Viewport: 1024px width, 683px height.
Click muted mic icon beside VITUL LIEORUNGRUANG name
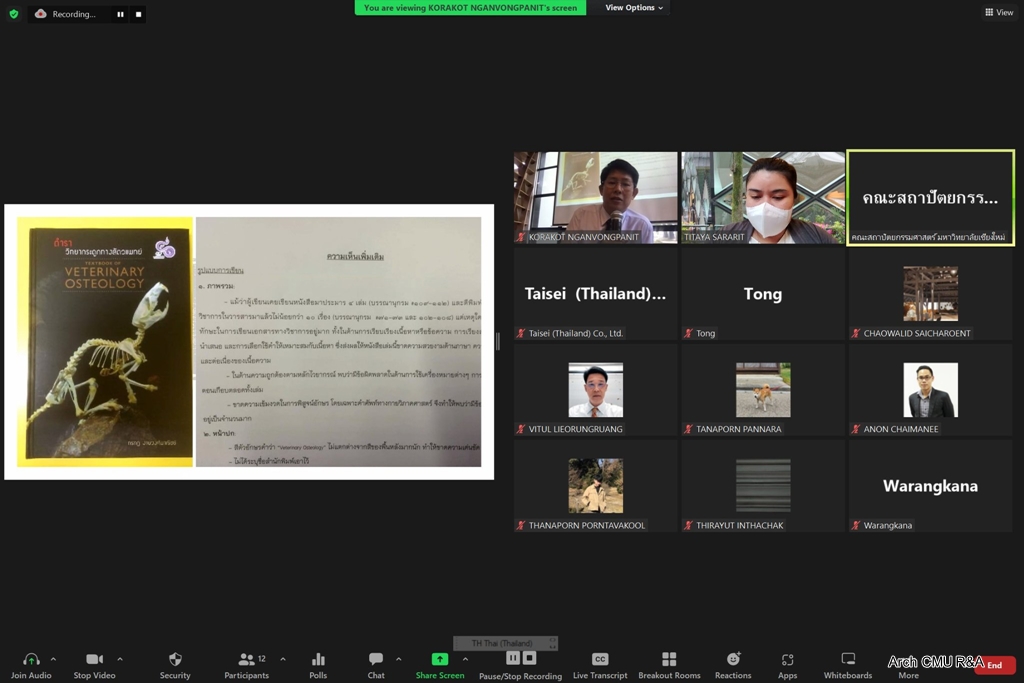(521, 429)
